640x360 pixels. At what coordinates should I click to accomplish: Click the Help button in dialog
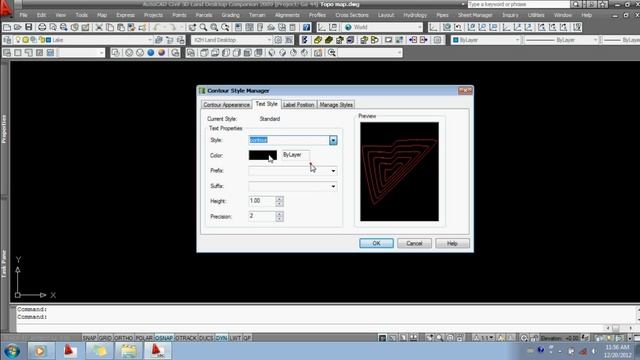452,243
